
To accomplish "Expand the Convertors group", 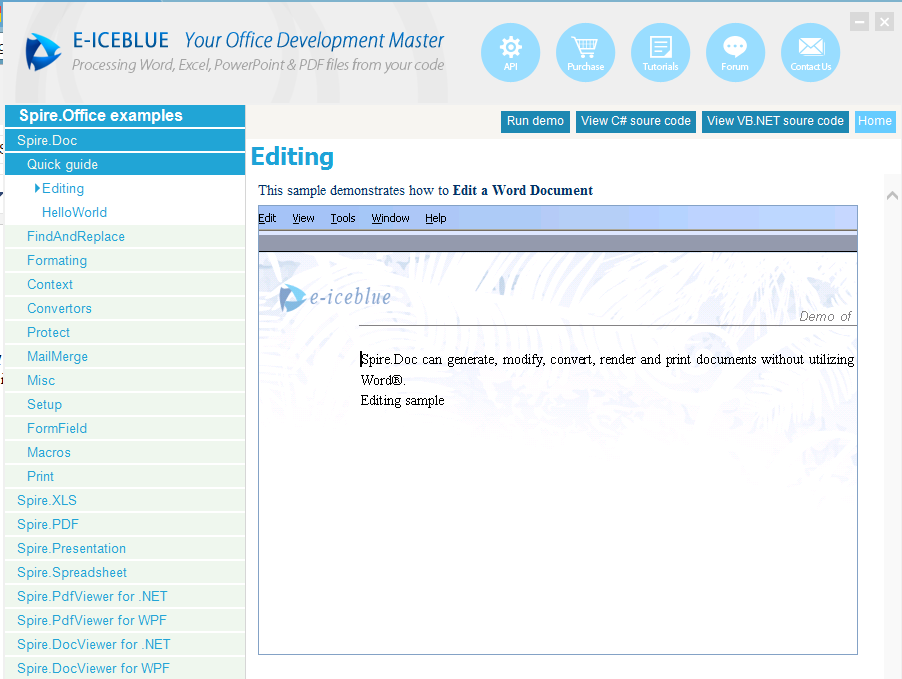I will pos(125,308).
